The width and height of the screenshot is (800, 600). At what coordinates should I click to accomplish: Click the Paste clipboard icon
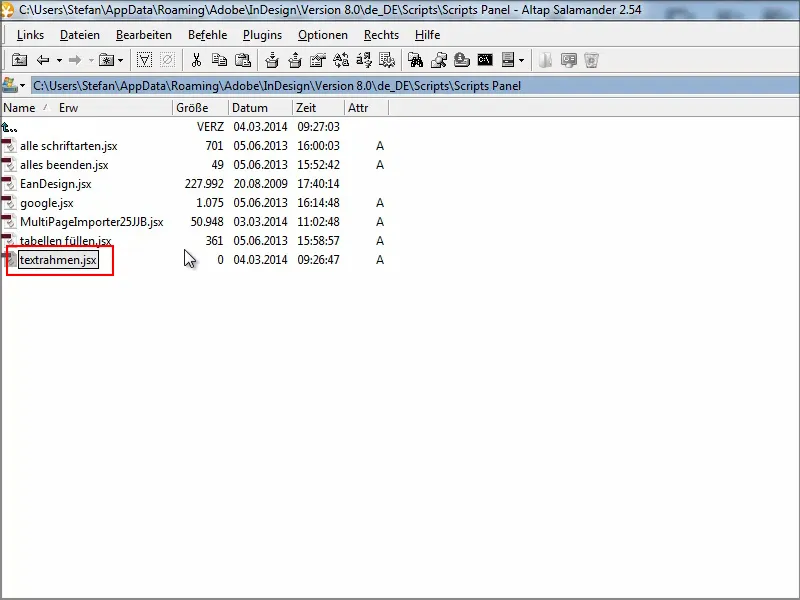243,60
